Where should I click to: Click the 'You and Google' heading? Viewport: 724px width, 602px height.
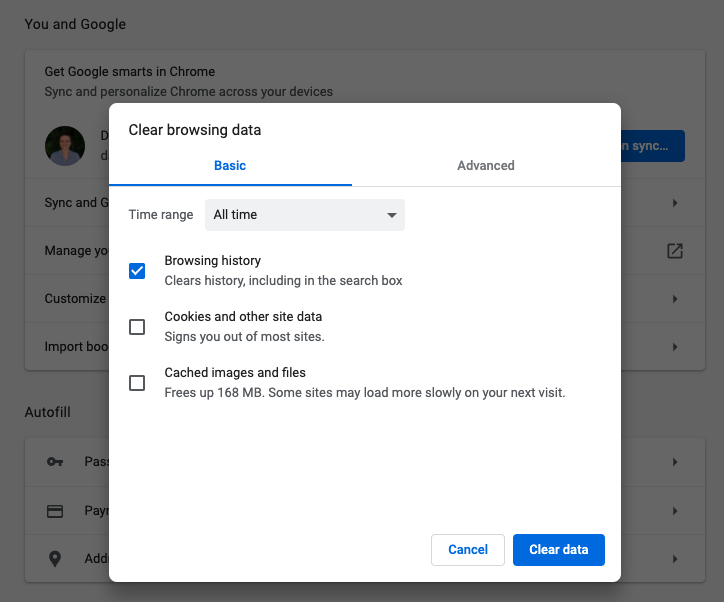(75, 24)
